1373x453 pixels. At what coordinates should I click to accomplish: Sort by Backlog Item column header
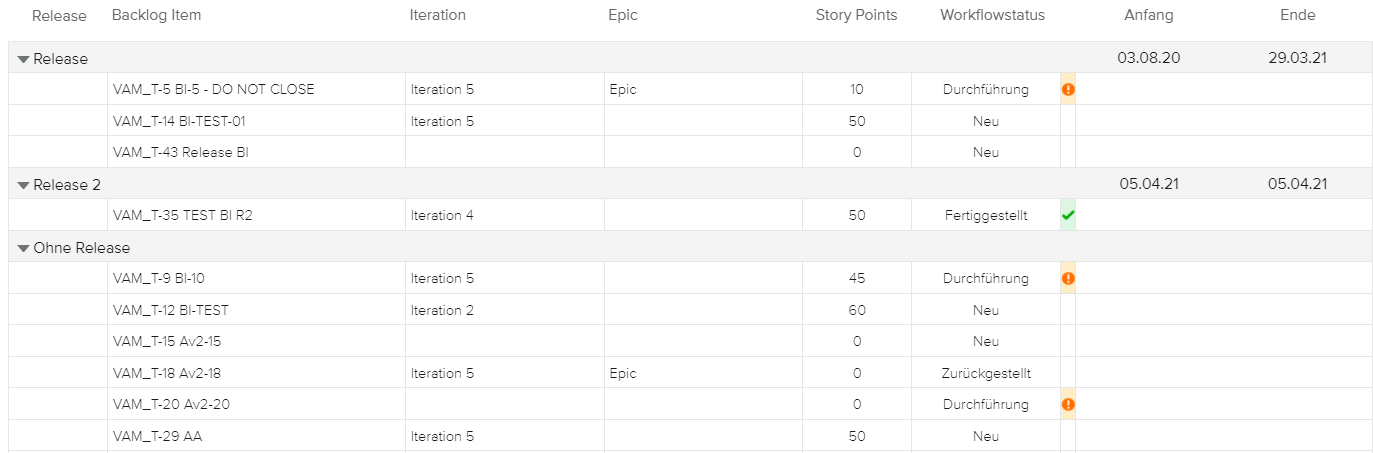(x=156, y=15)
